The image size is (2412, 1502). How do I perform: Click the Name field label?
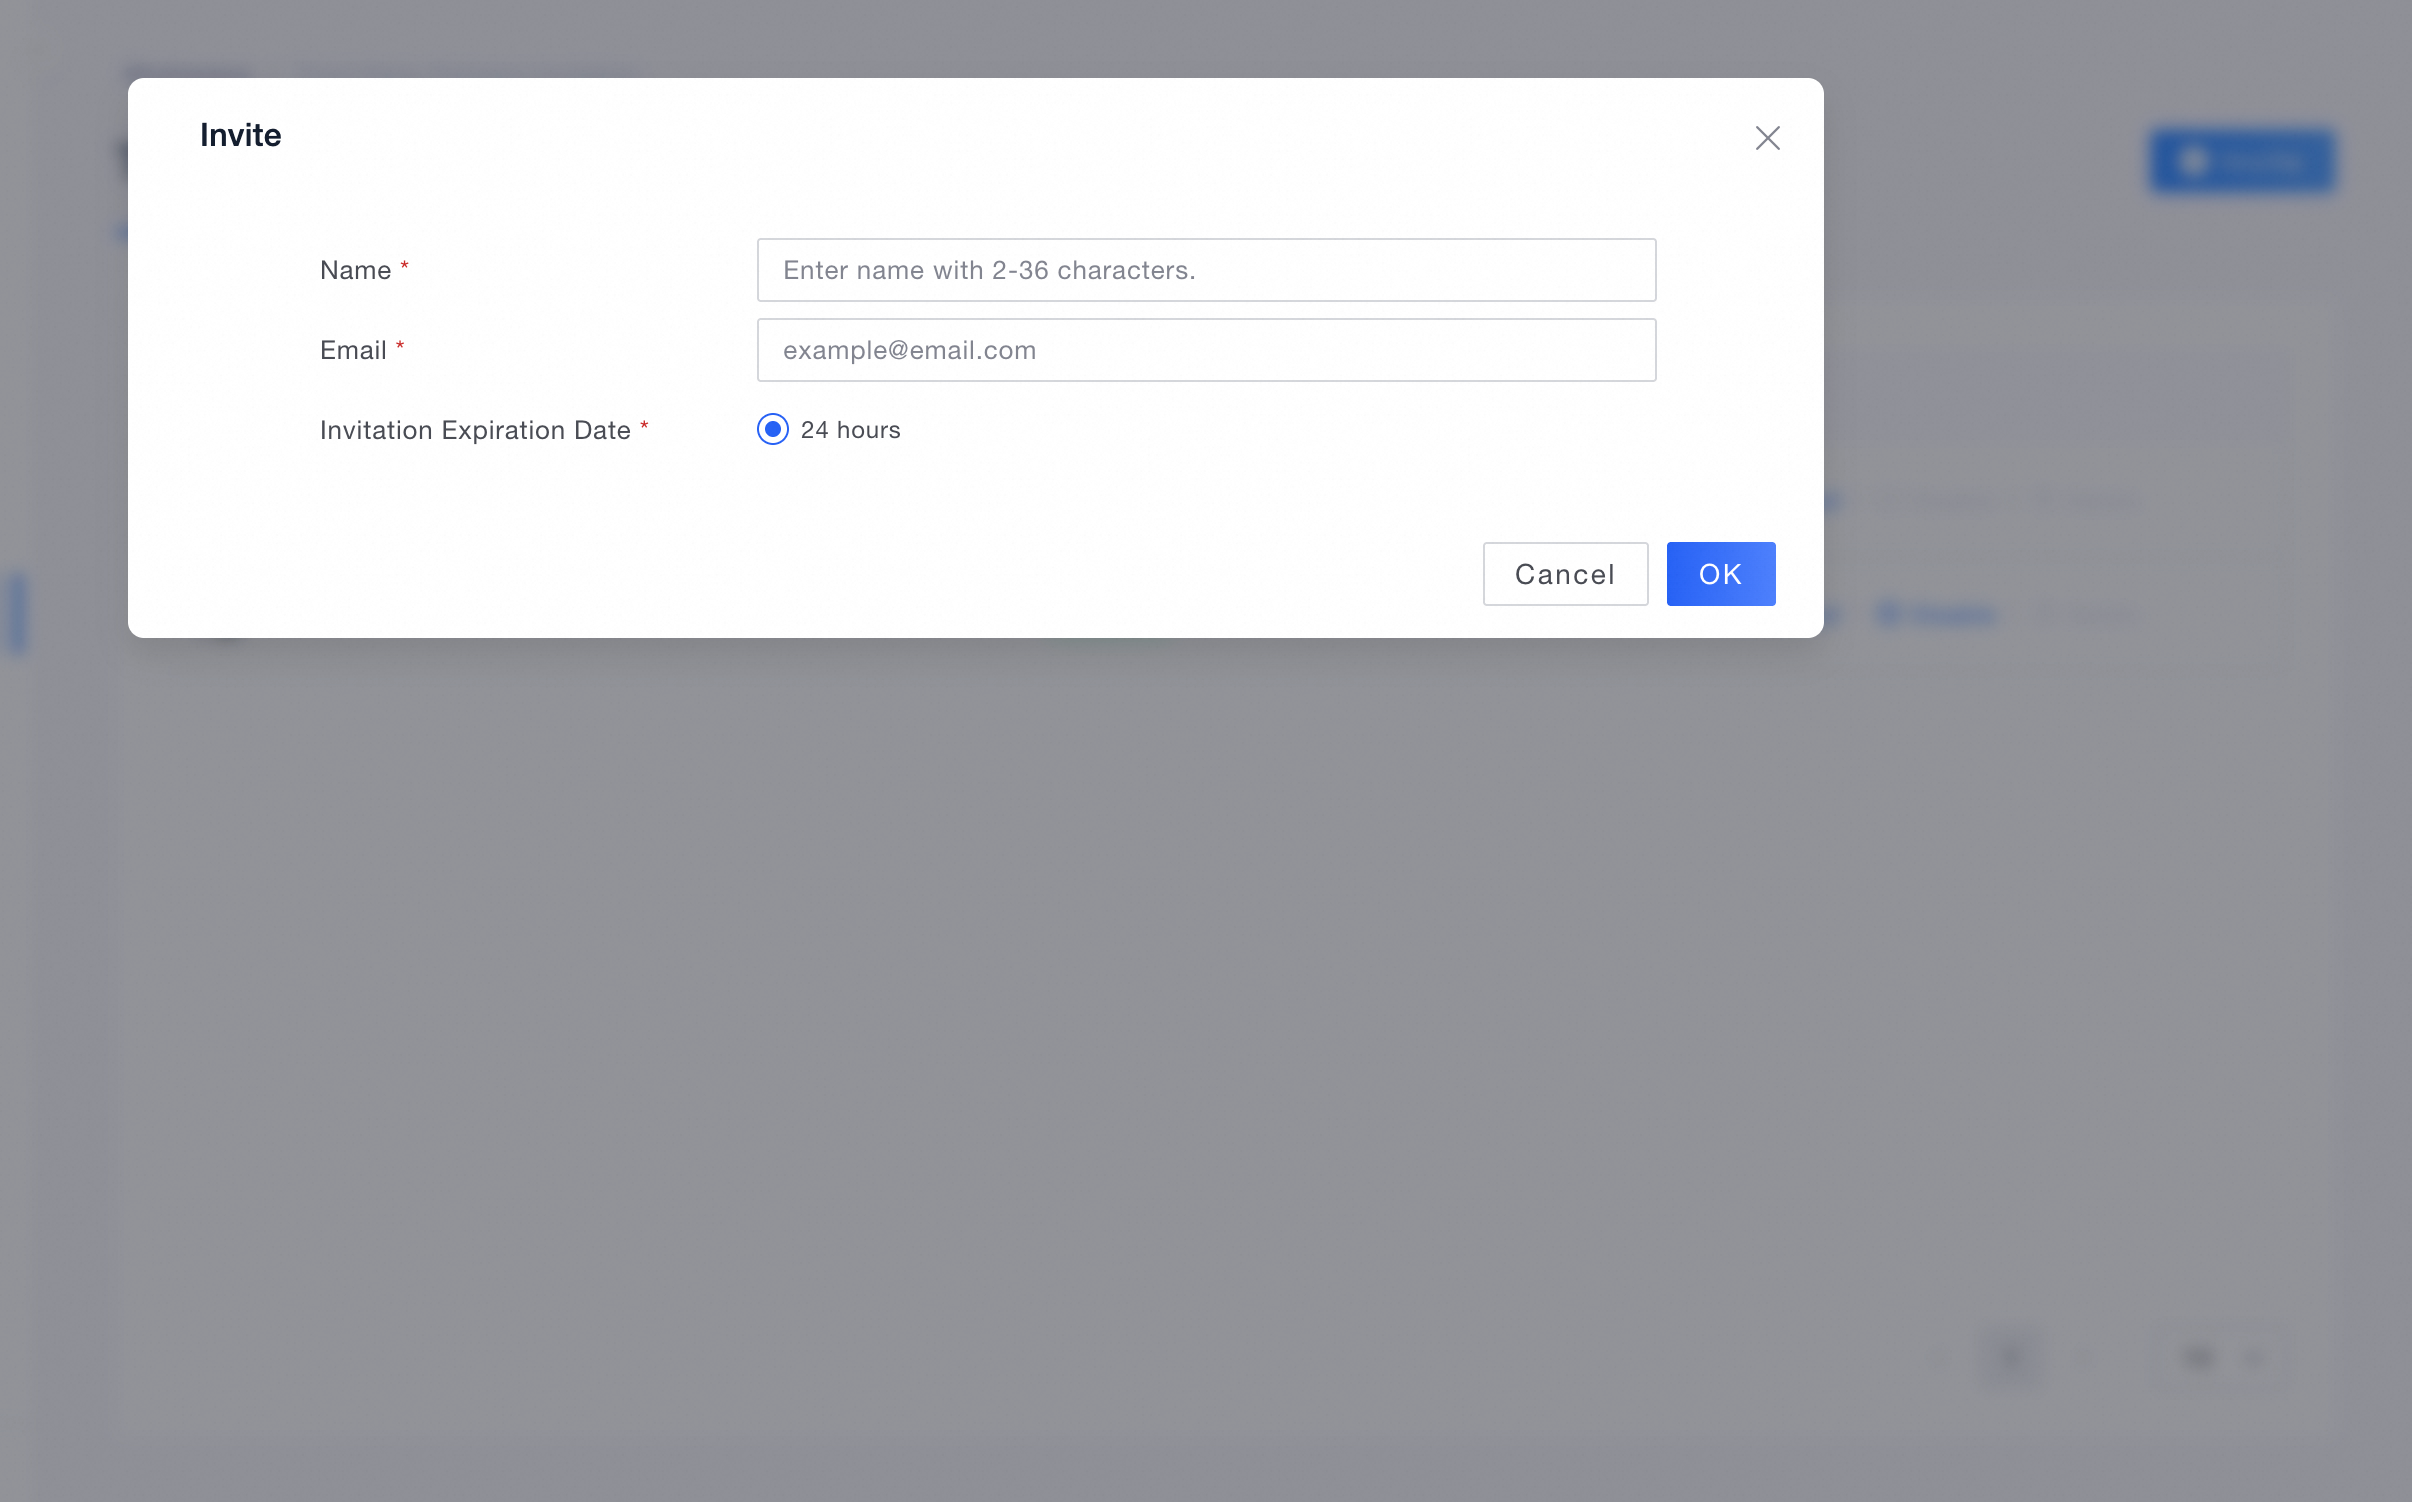[355, 270]
